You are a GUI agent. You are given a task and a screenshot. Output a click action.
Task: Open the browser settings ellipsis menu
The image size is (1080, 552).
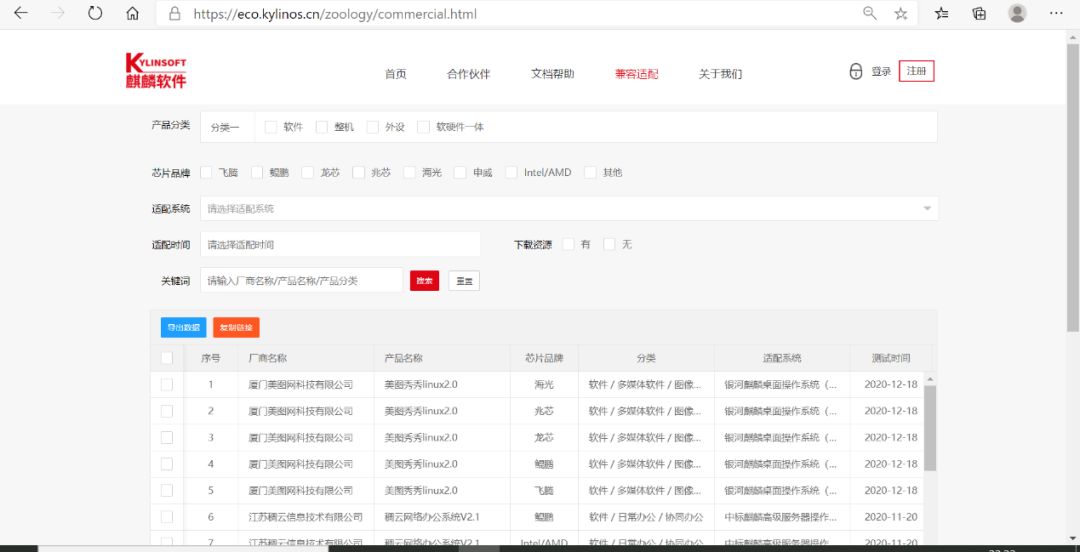[x=1055, y=13]
